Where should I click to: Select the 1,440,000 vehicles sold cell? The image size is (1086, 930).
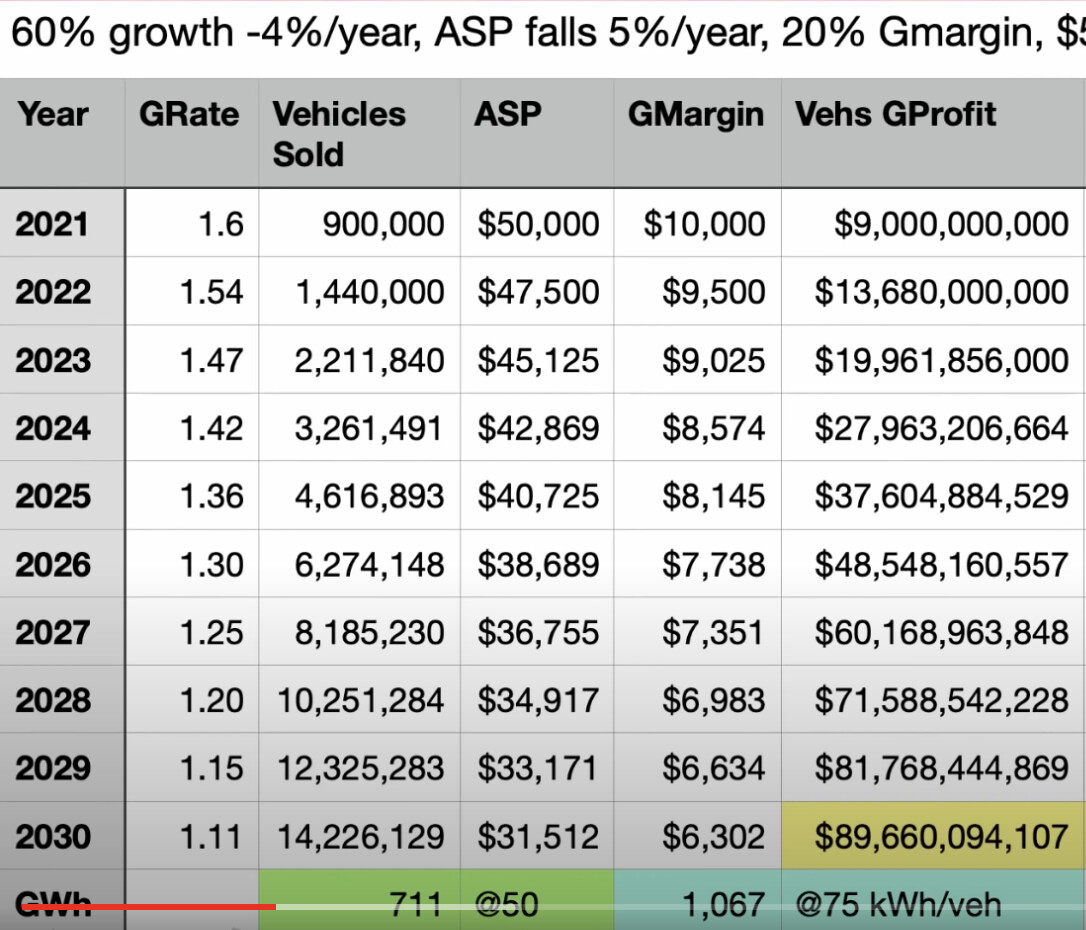click(358, 292)
